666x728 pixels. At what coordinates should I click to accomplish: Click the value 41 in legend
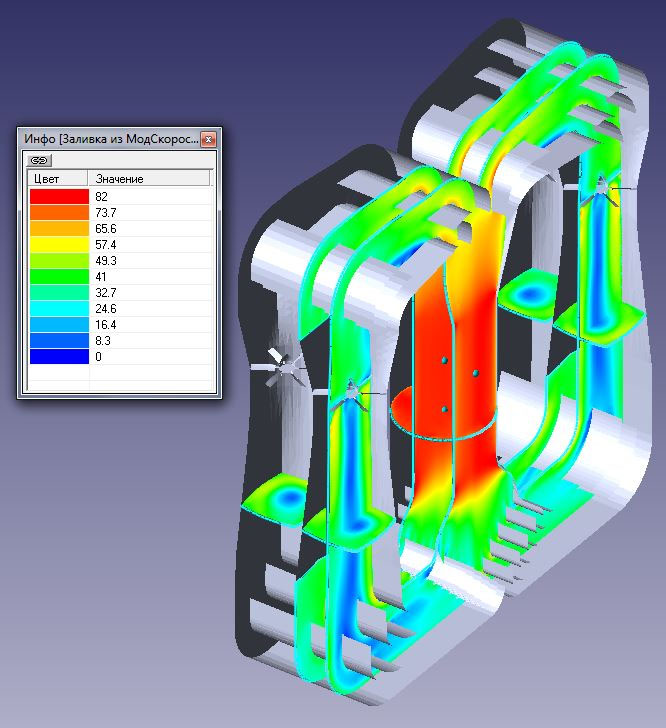click(101, 277)
